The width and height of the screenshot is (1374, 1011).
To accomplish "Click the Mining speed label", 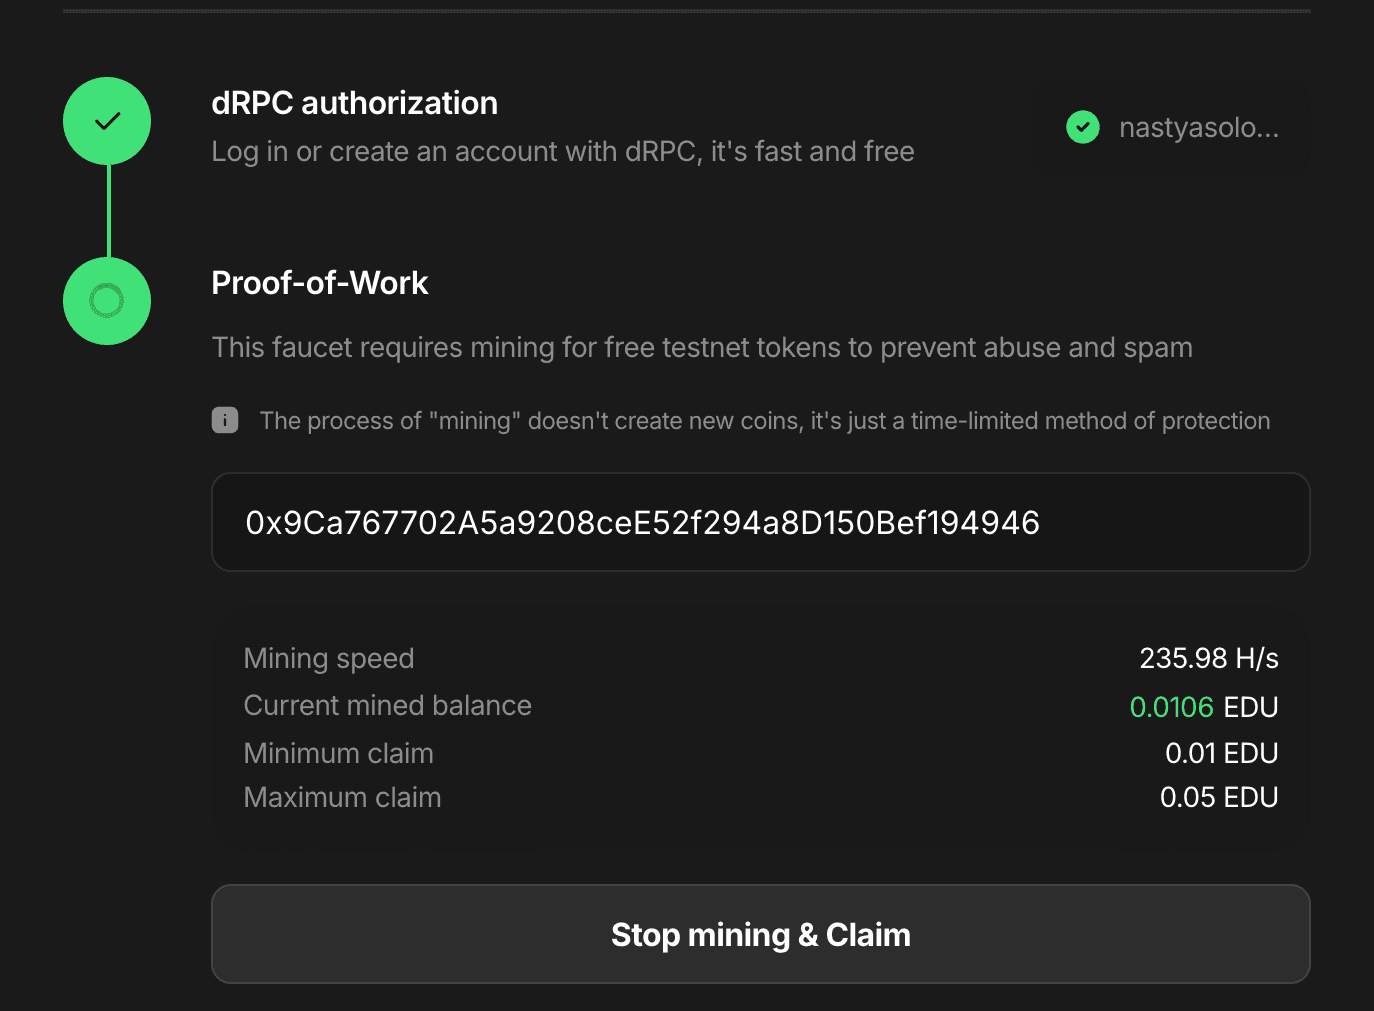I will [329, 658].
